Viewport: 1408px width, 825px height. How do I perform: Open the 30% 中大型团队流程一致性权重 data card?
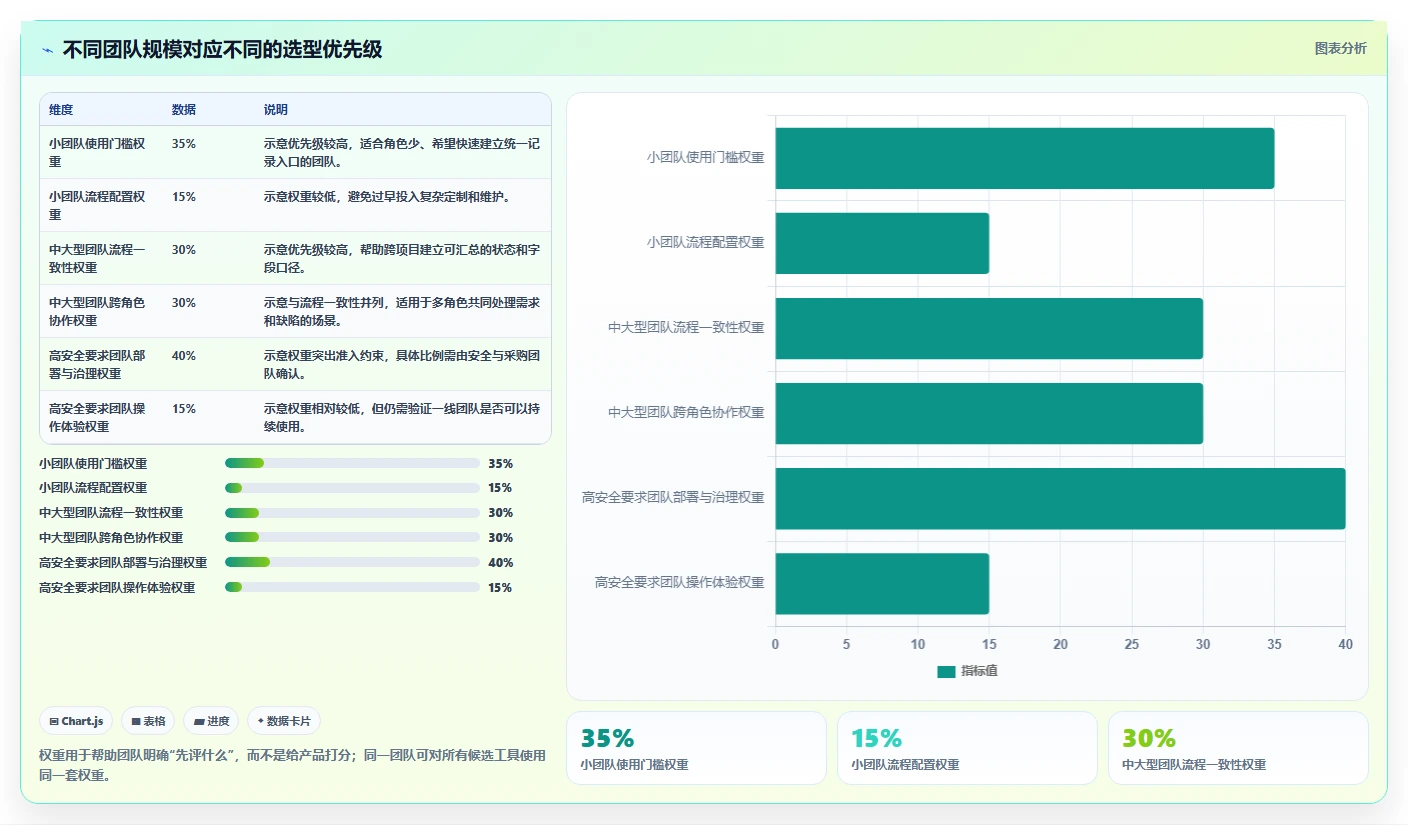1238,748
